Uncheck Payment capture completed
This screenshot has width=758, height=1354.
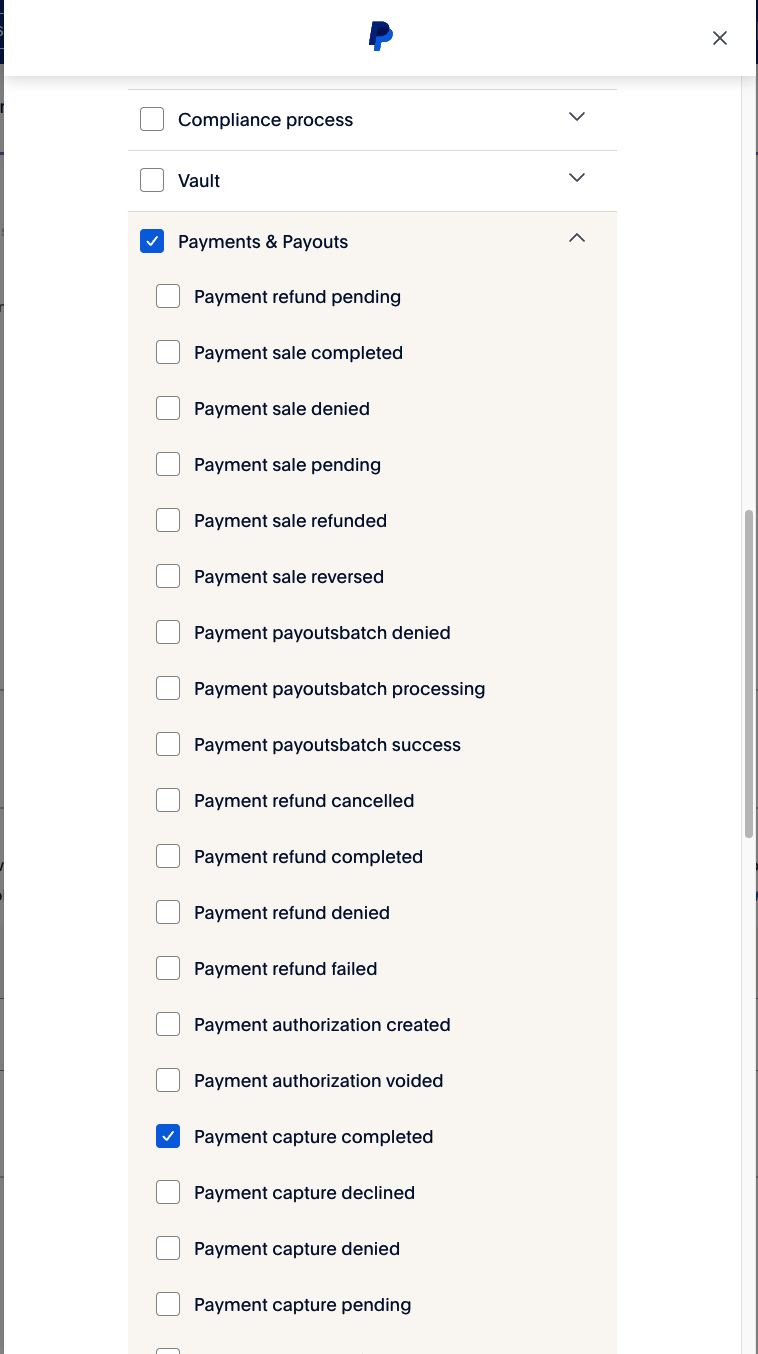point(168,1137)
